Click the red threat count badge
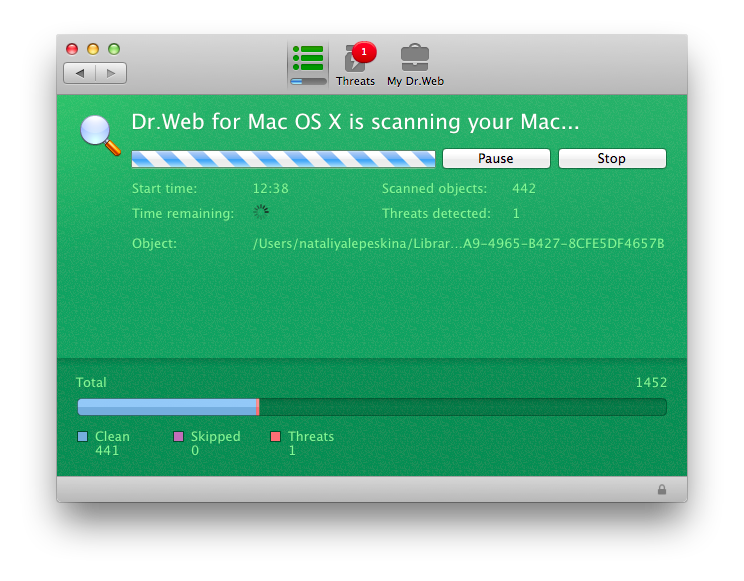Image resolution: width=744 pixels, height=581 pixels. click(x=364, y=52)
